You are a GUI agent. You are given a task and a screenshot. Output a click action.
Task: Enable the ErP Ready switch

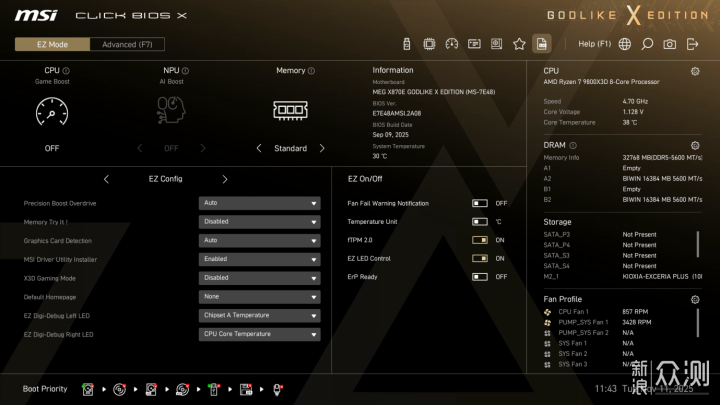[480, 277]
